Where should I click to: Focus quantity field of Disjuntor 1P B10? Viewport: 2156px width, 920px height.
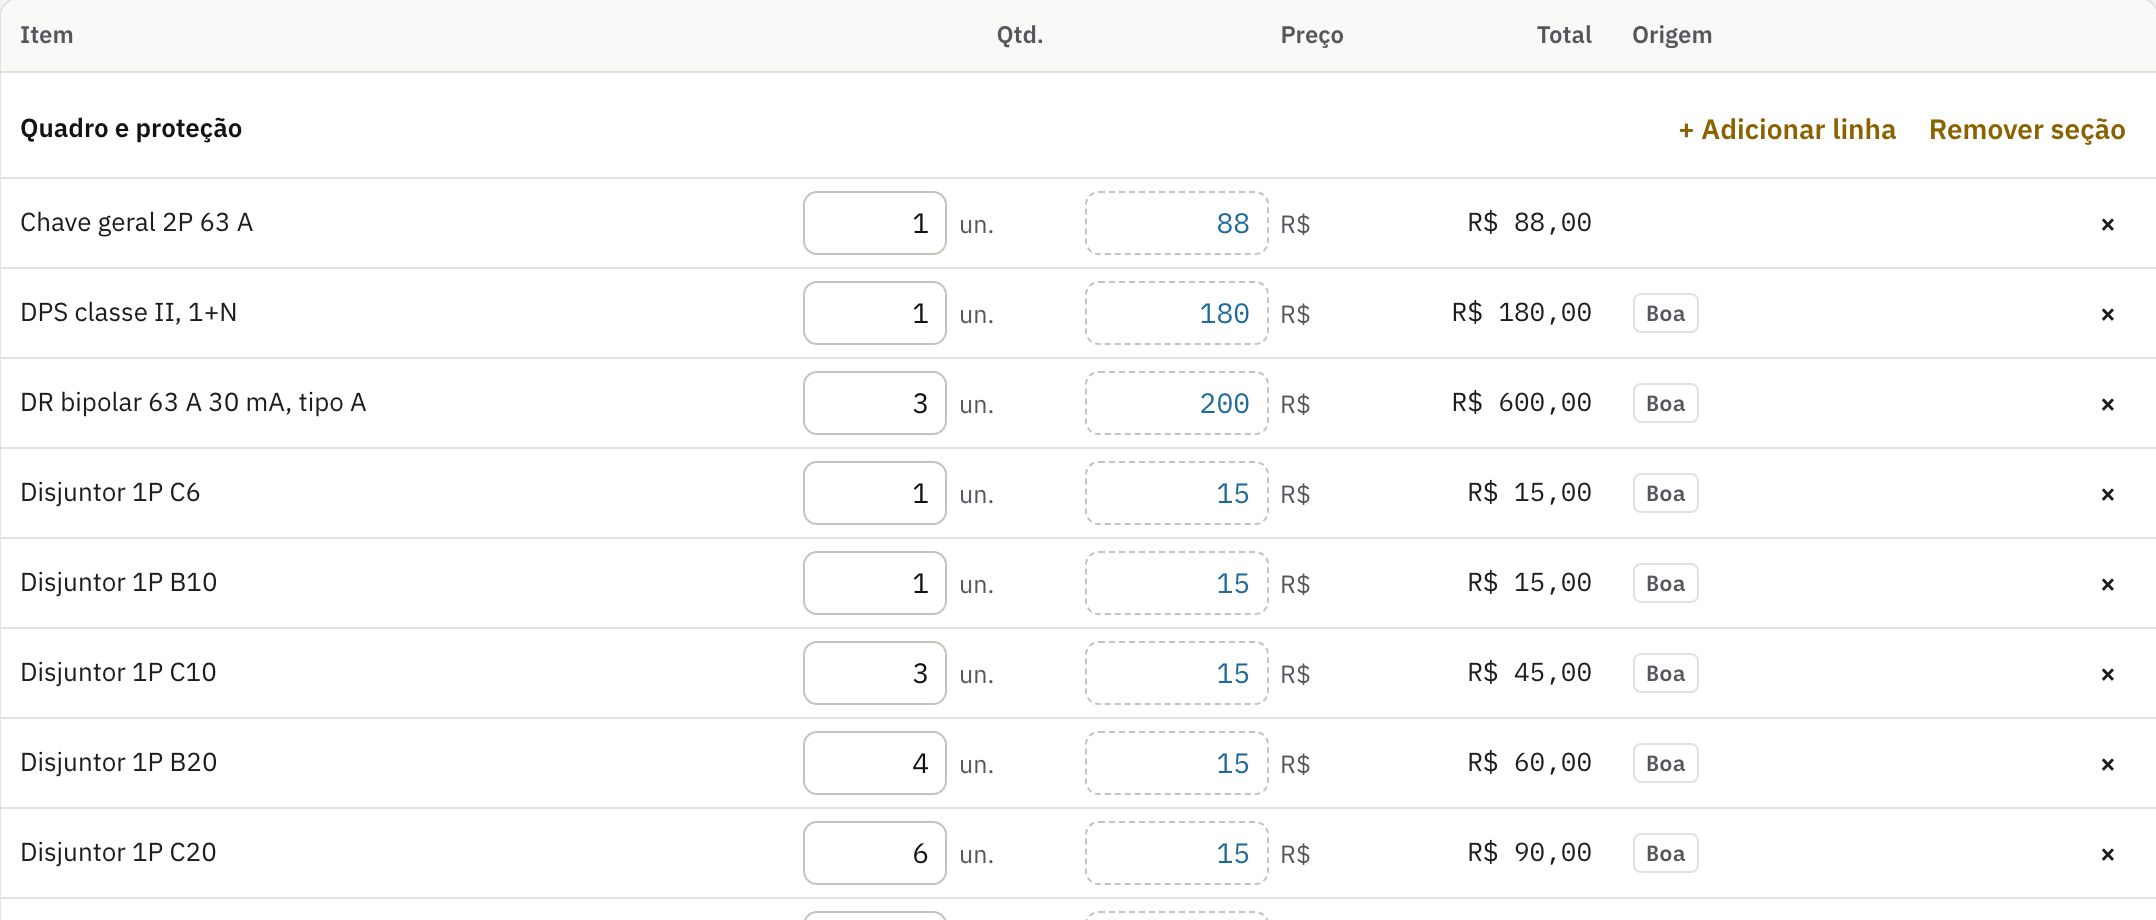click(875, 583)
